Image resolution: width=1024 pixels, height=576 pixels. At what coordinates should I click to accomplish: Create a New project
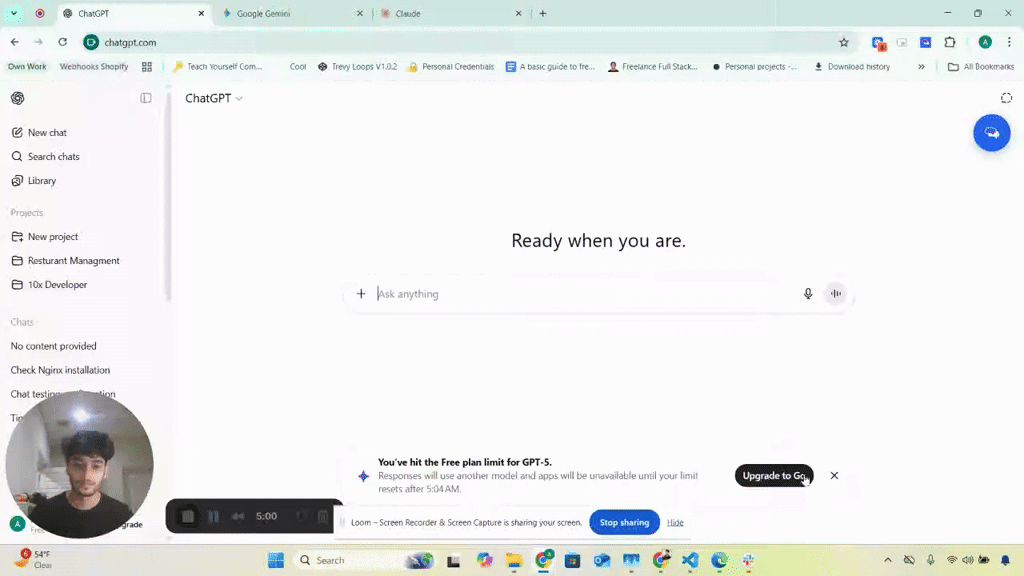tap(52, 236)
